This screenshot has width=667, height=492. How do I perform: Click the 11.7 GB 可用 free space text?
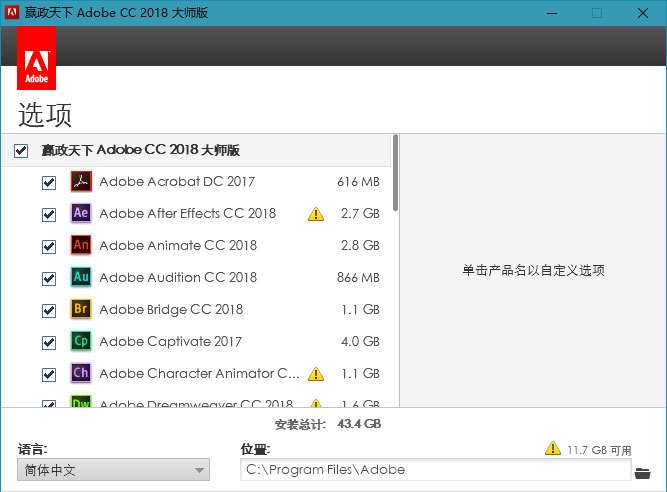coord(599,450)
